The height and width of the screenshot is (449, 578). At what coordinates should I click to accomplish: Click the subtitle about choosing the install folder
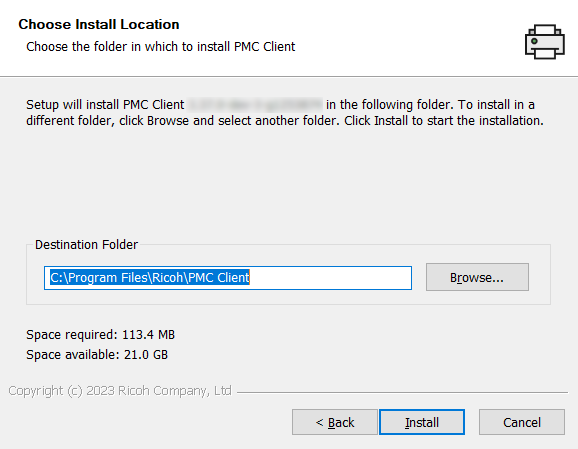161,46
